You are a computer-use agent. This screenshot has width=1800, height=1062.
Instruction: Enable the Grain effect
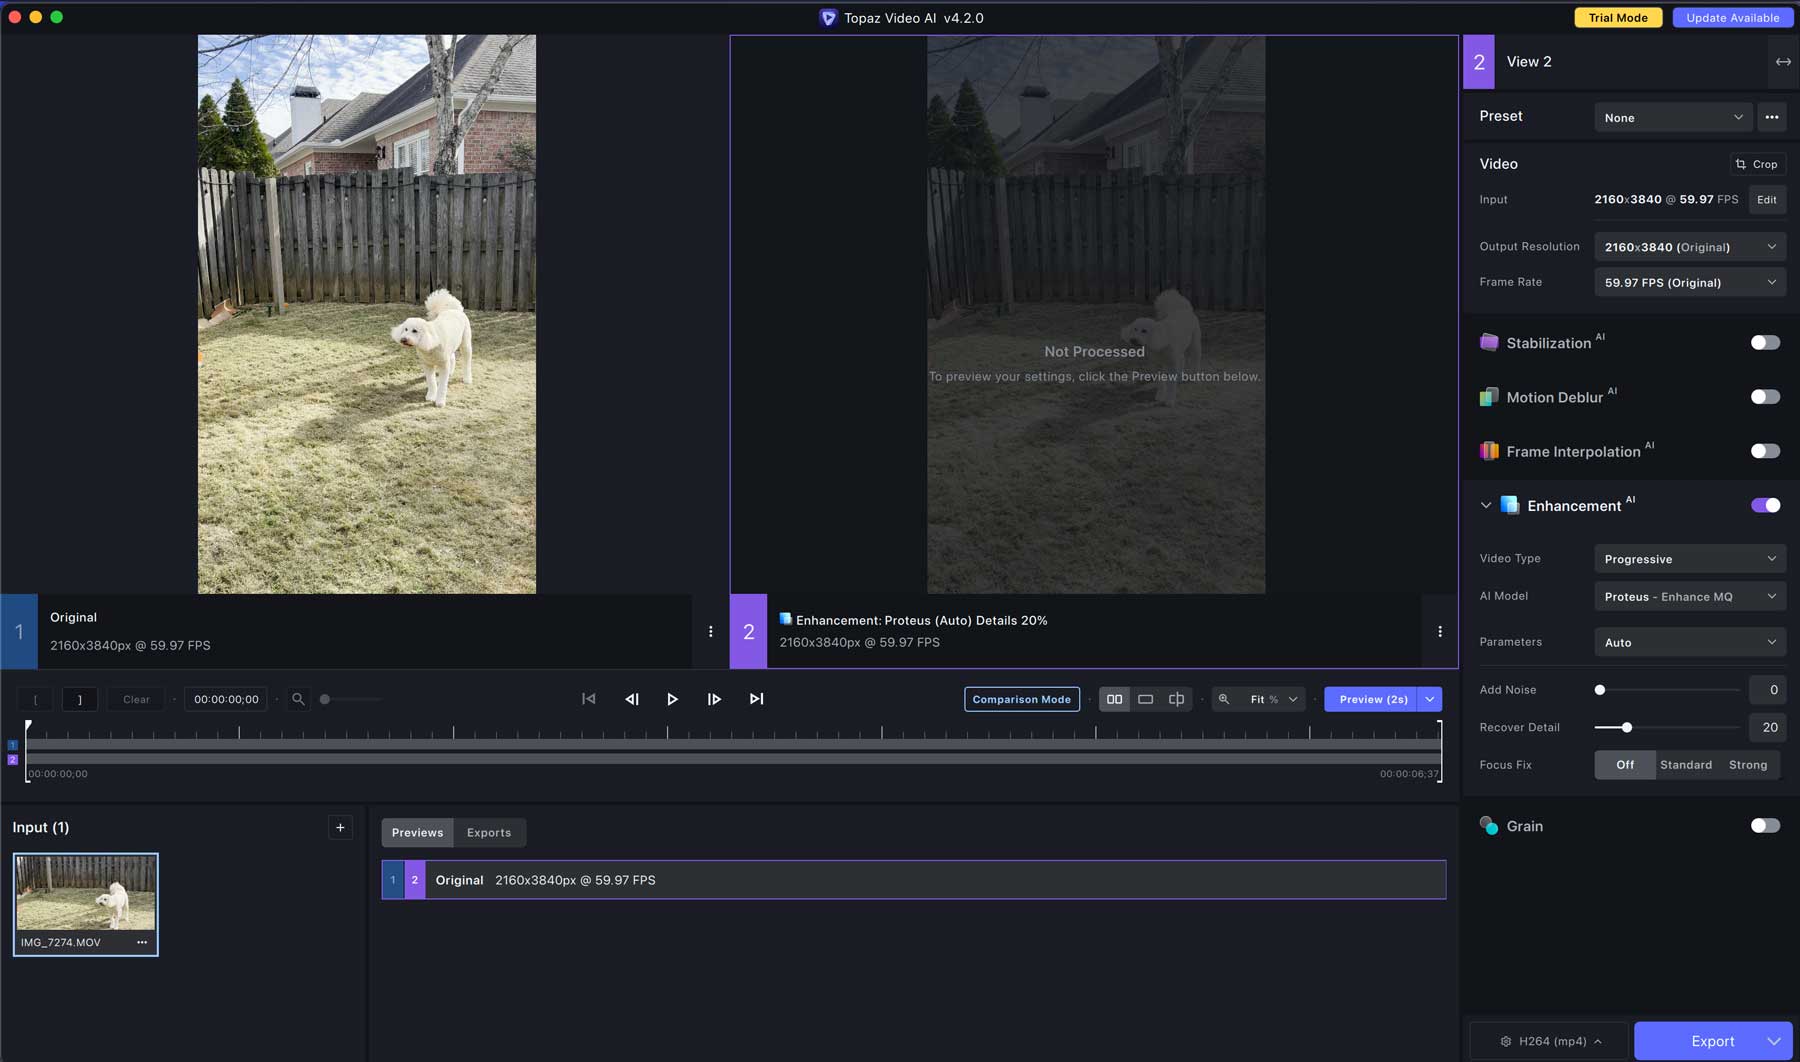coord(1765,825)
